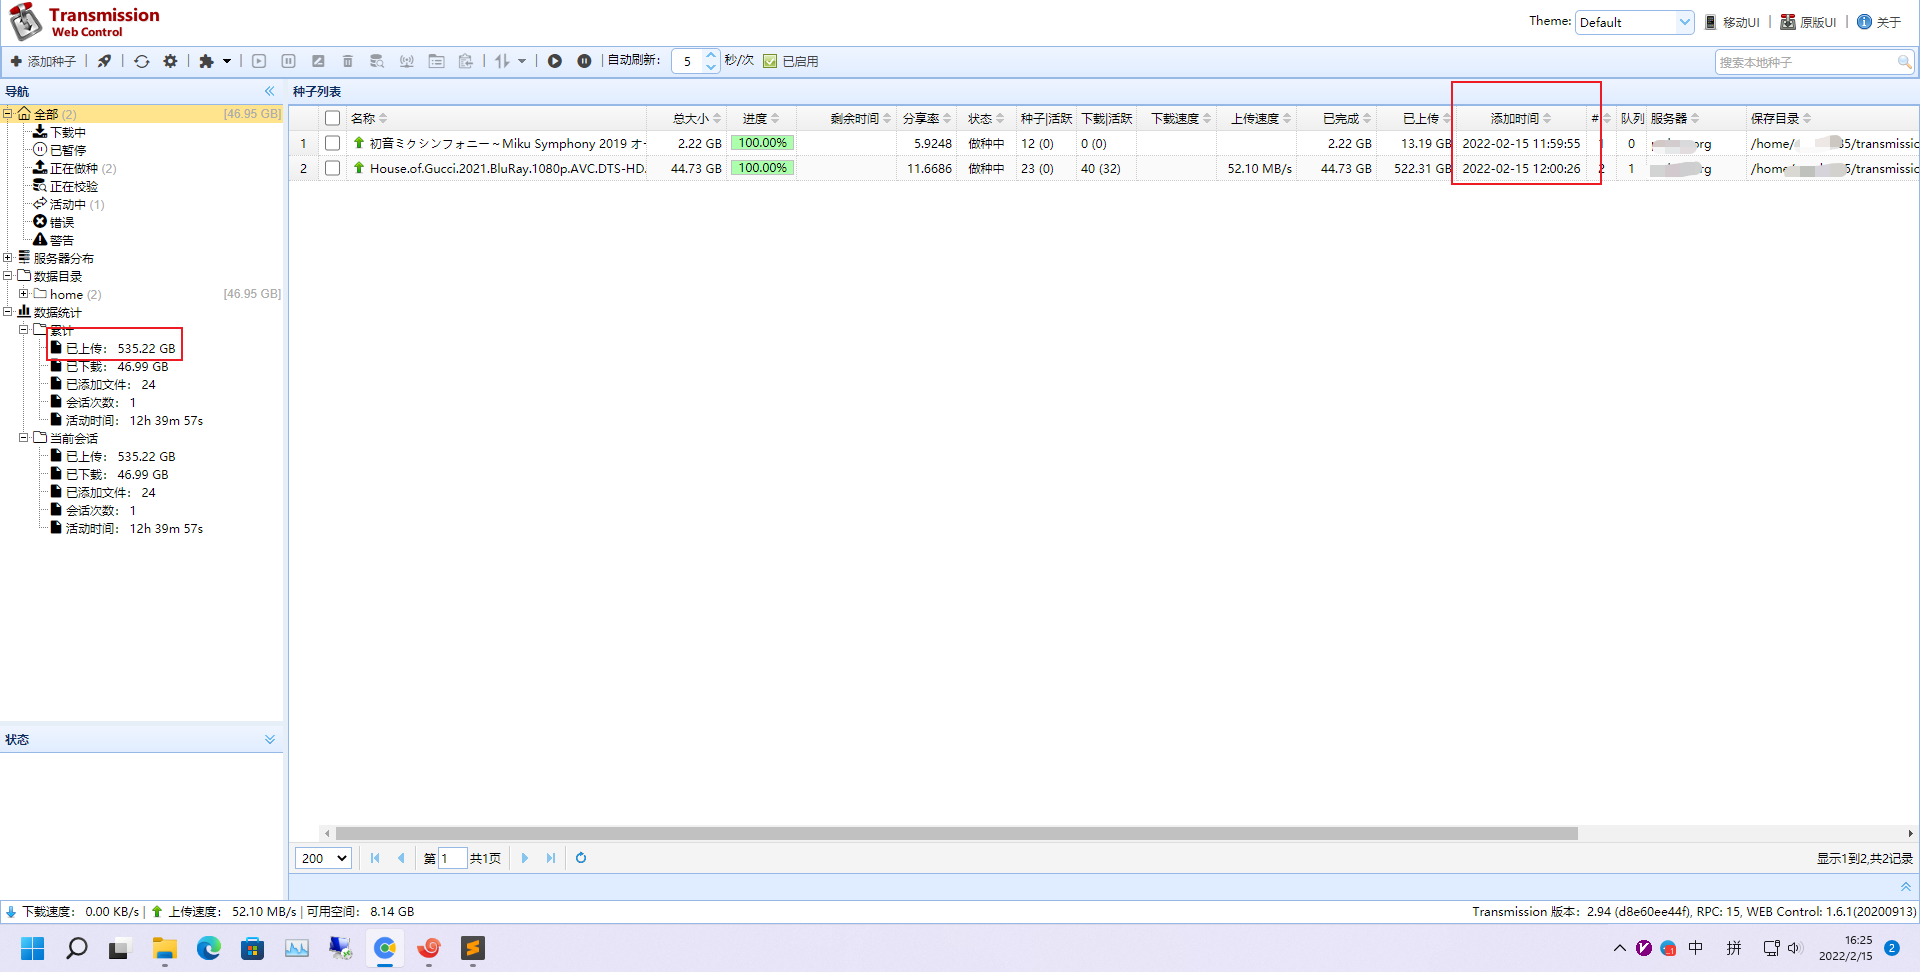
Task: Click the pause selected torrent icon
Action: [288, 61]
